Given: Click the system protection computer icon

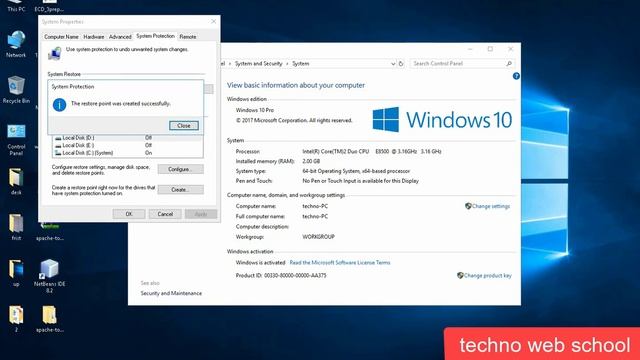Looking at the screenshot, I should (x=54, y=53).
